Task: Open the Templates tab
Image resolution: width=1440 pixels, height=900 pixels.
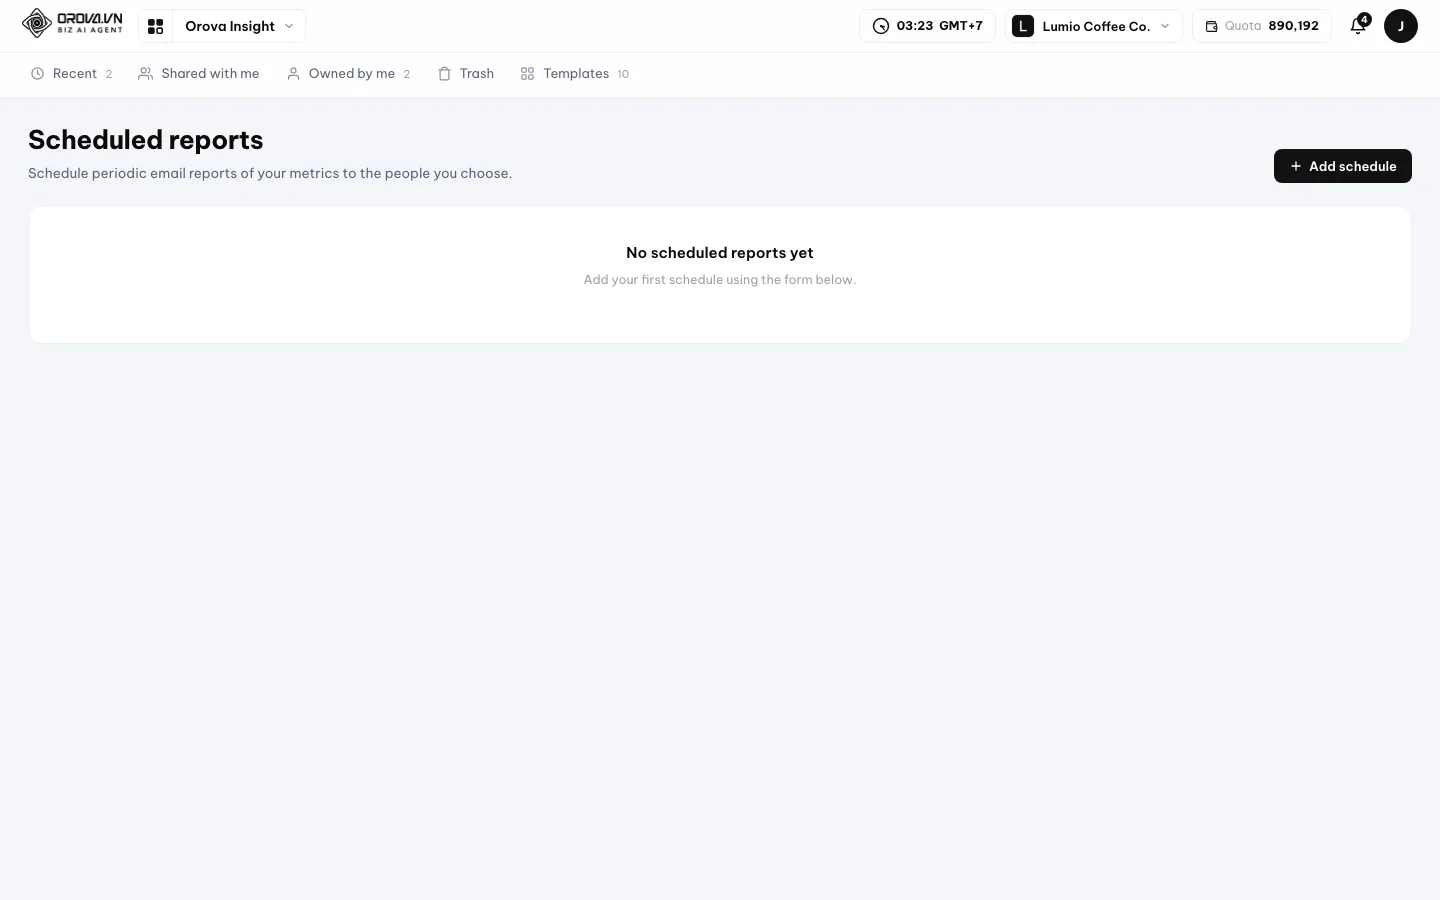Action: click(575, 74)
